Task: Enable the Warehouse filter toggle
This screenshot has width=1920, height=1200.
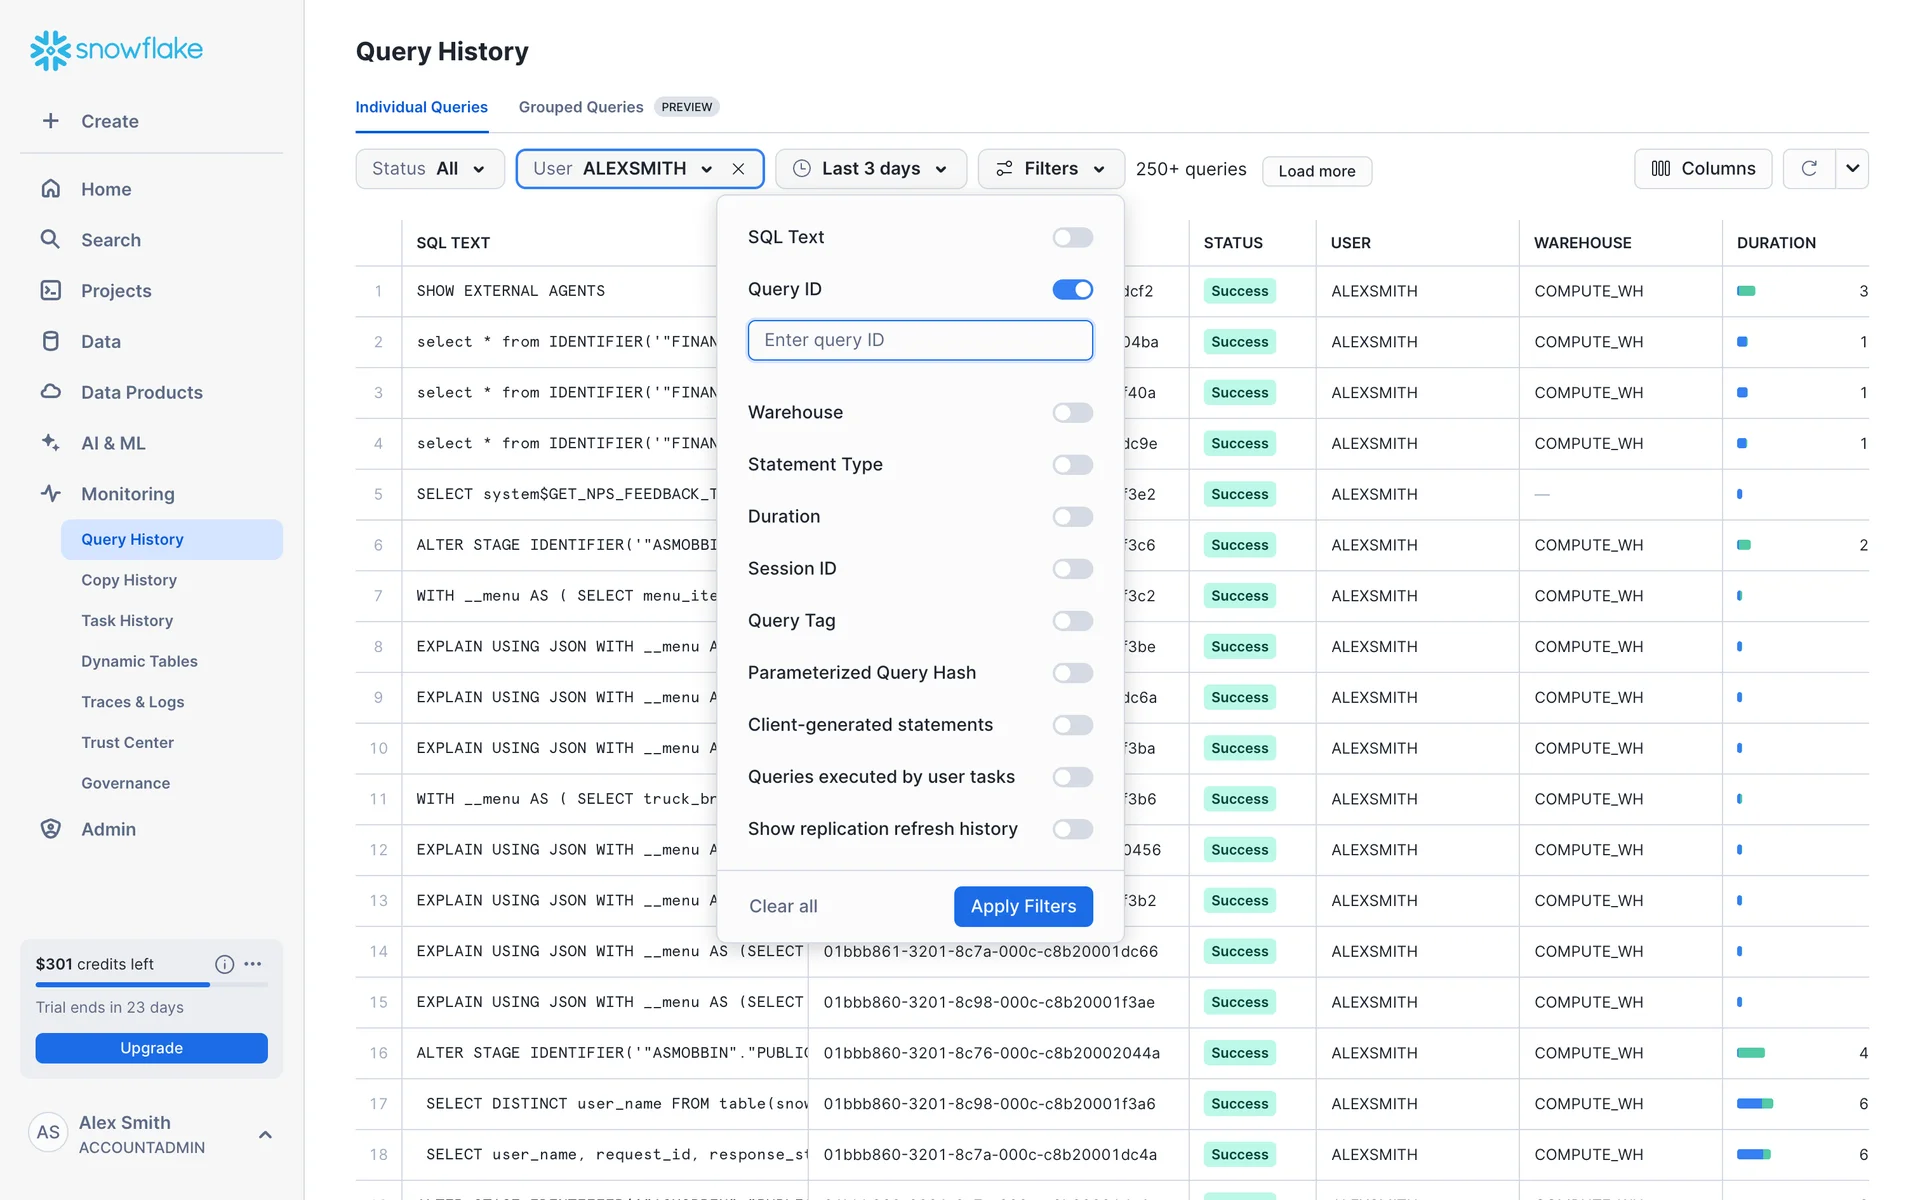Action: (x=1072, y=412)
